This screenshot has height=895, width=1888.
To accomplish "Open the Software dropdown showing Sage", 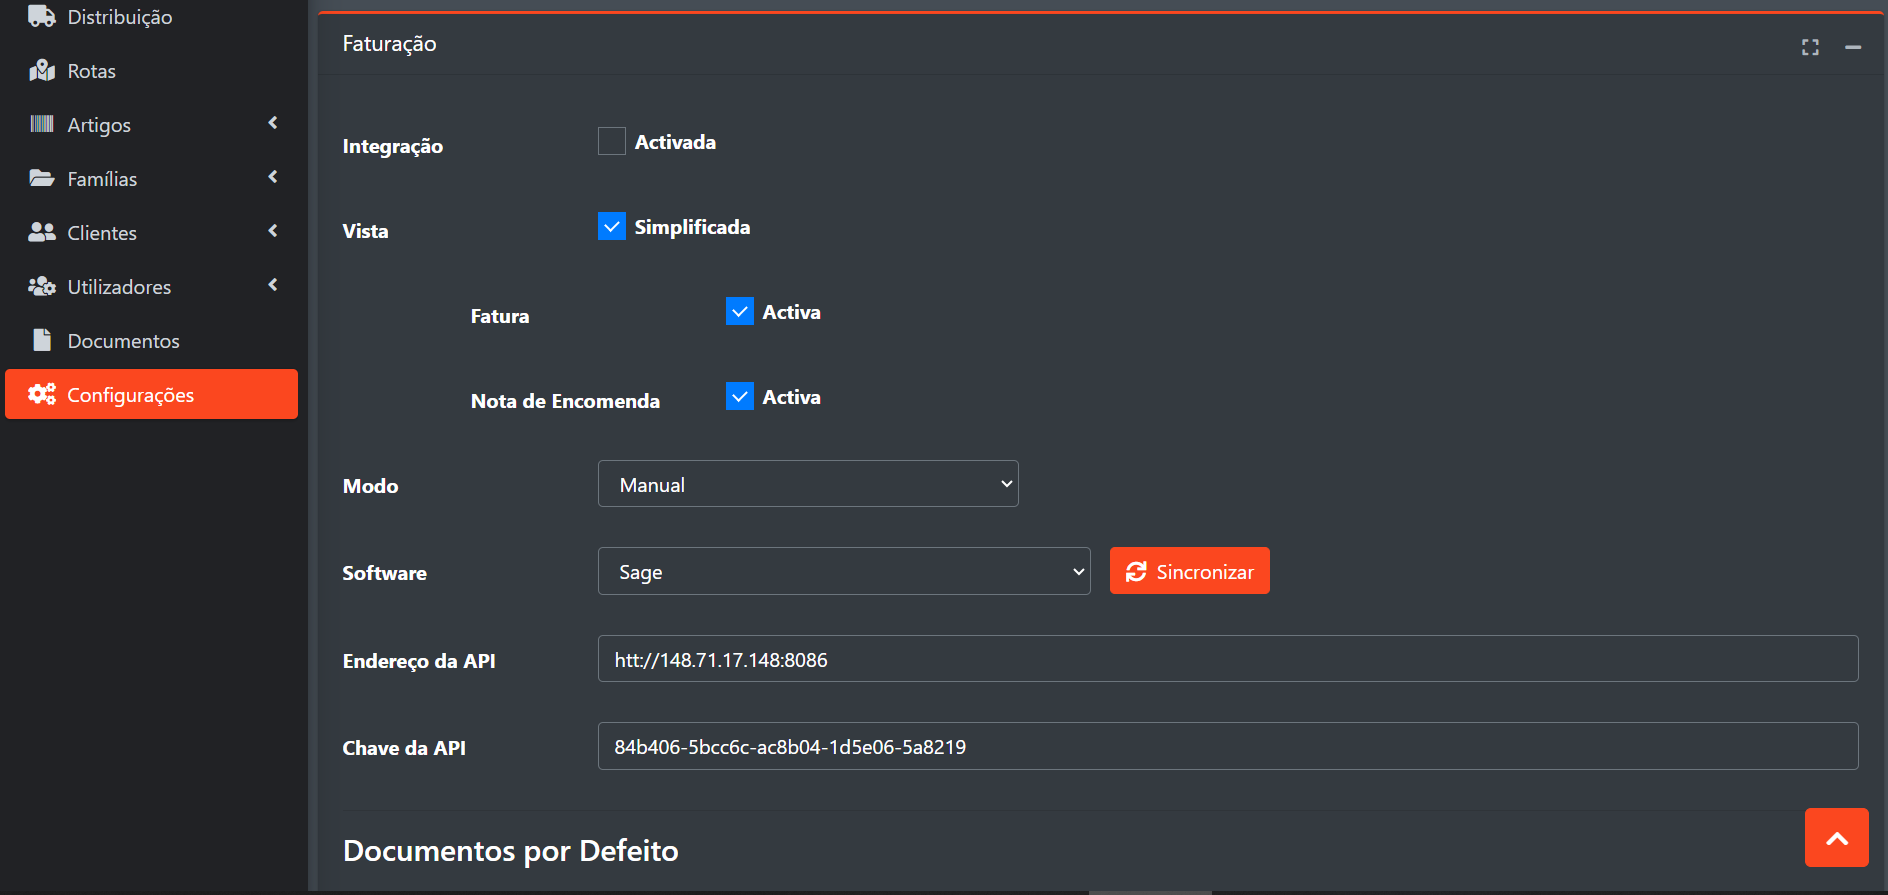I will 844,571.
